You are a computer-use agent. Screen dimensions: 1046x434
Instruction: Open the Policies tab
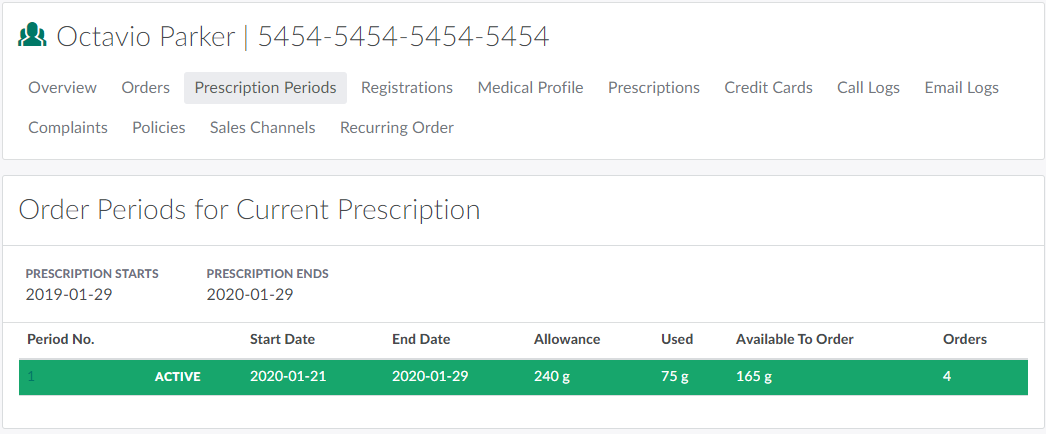pyautogui.click(x=159, y=128)
